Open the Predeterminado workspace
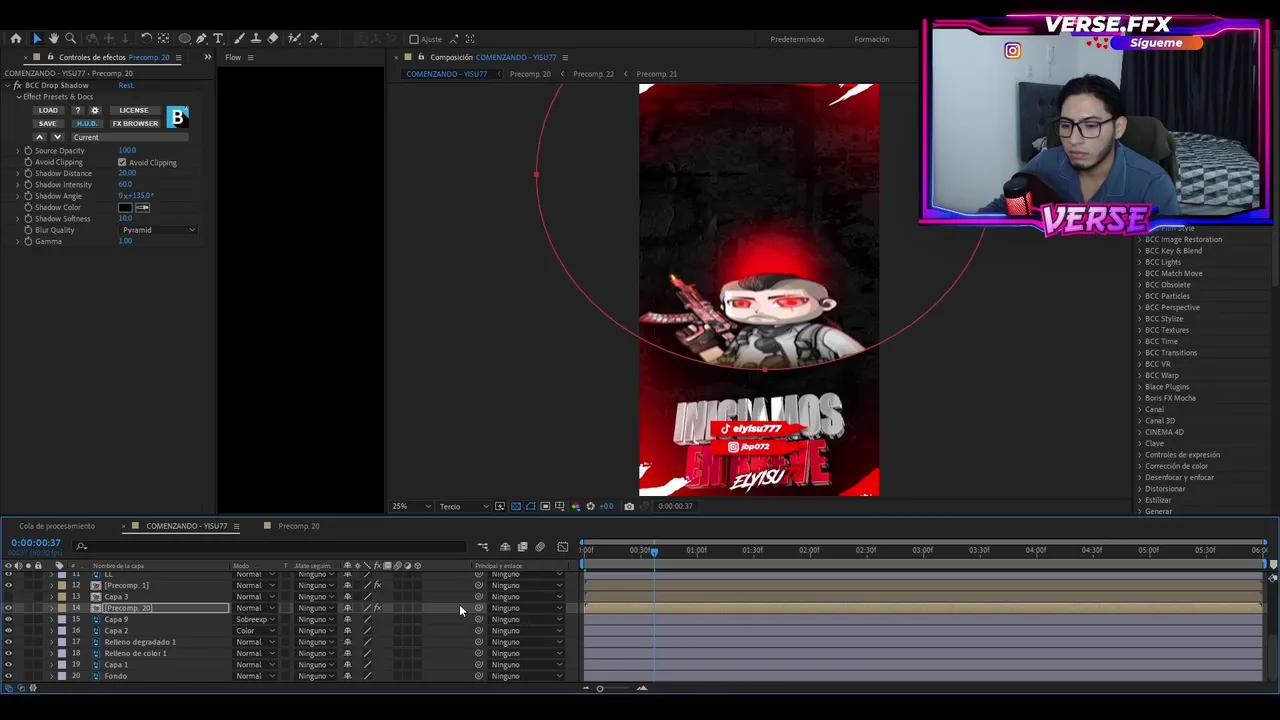 (797, 39)
